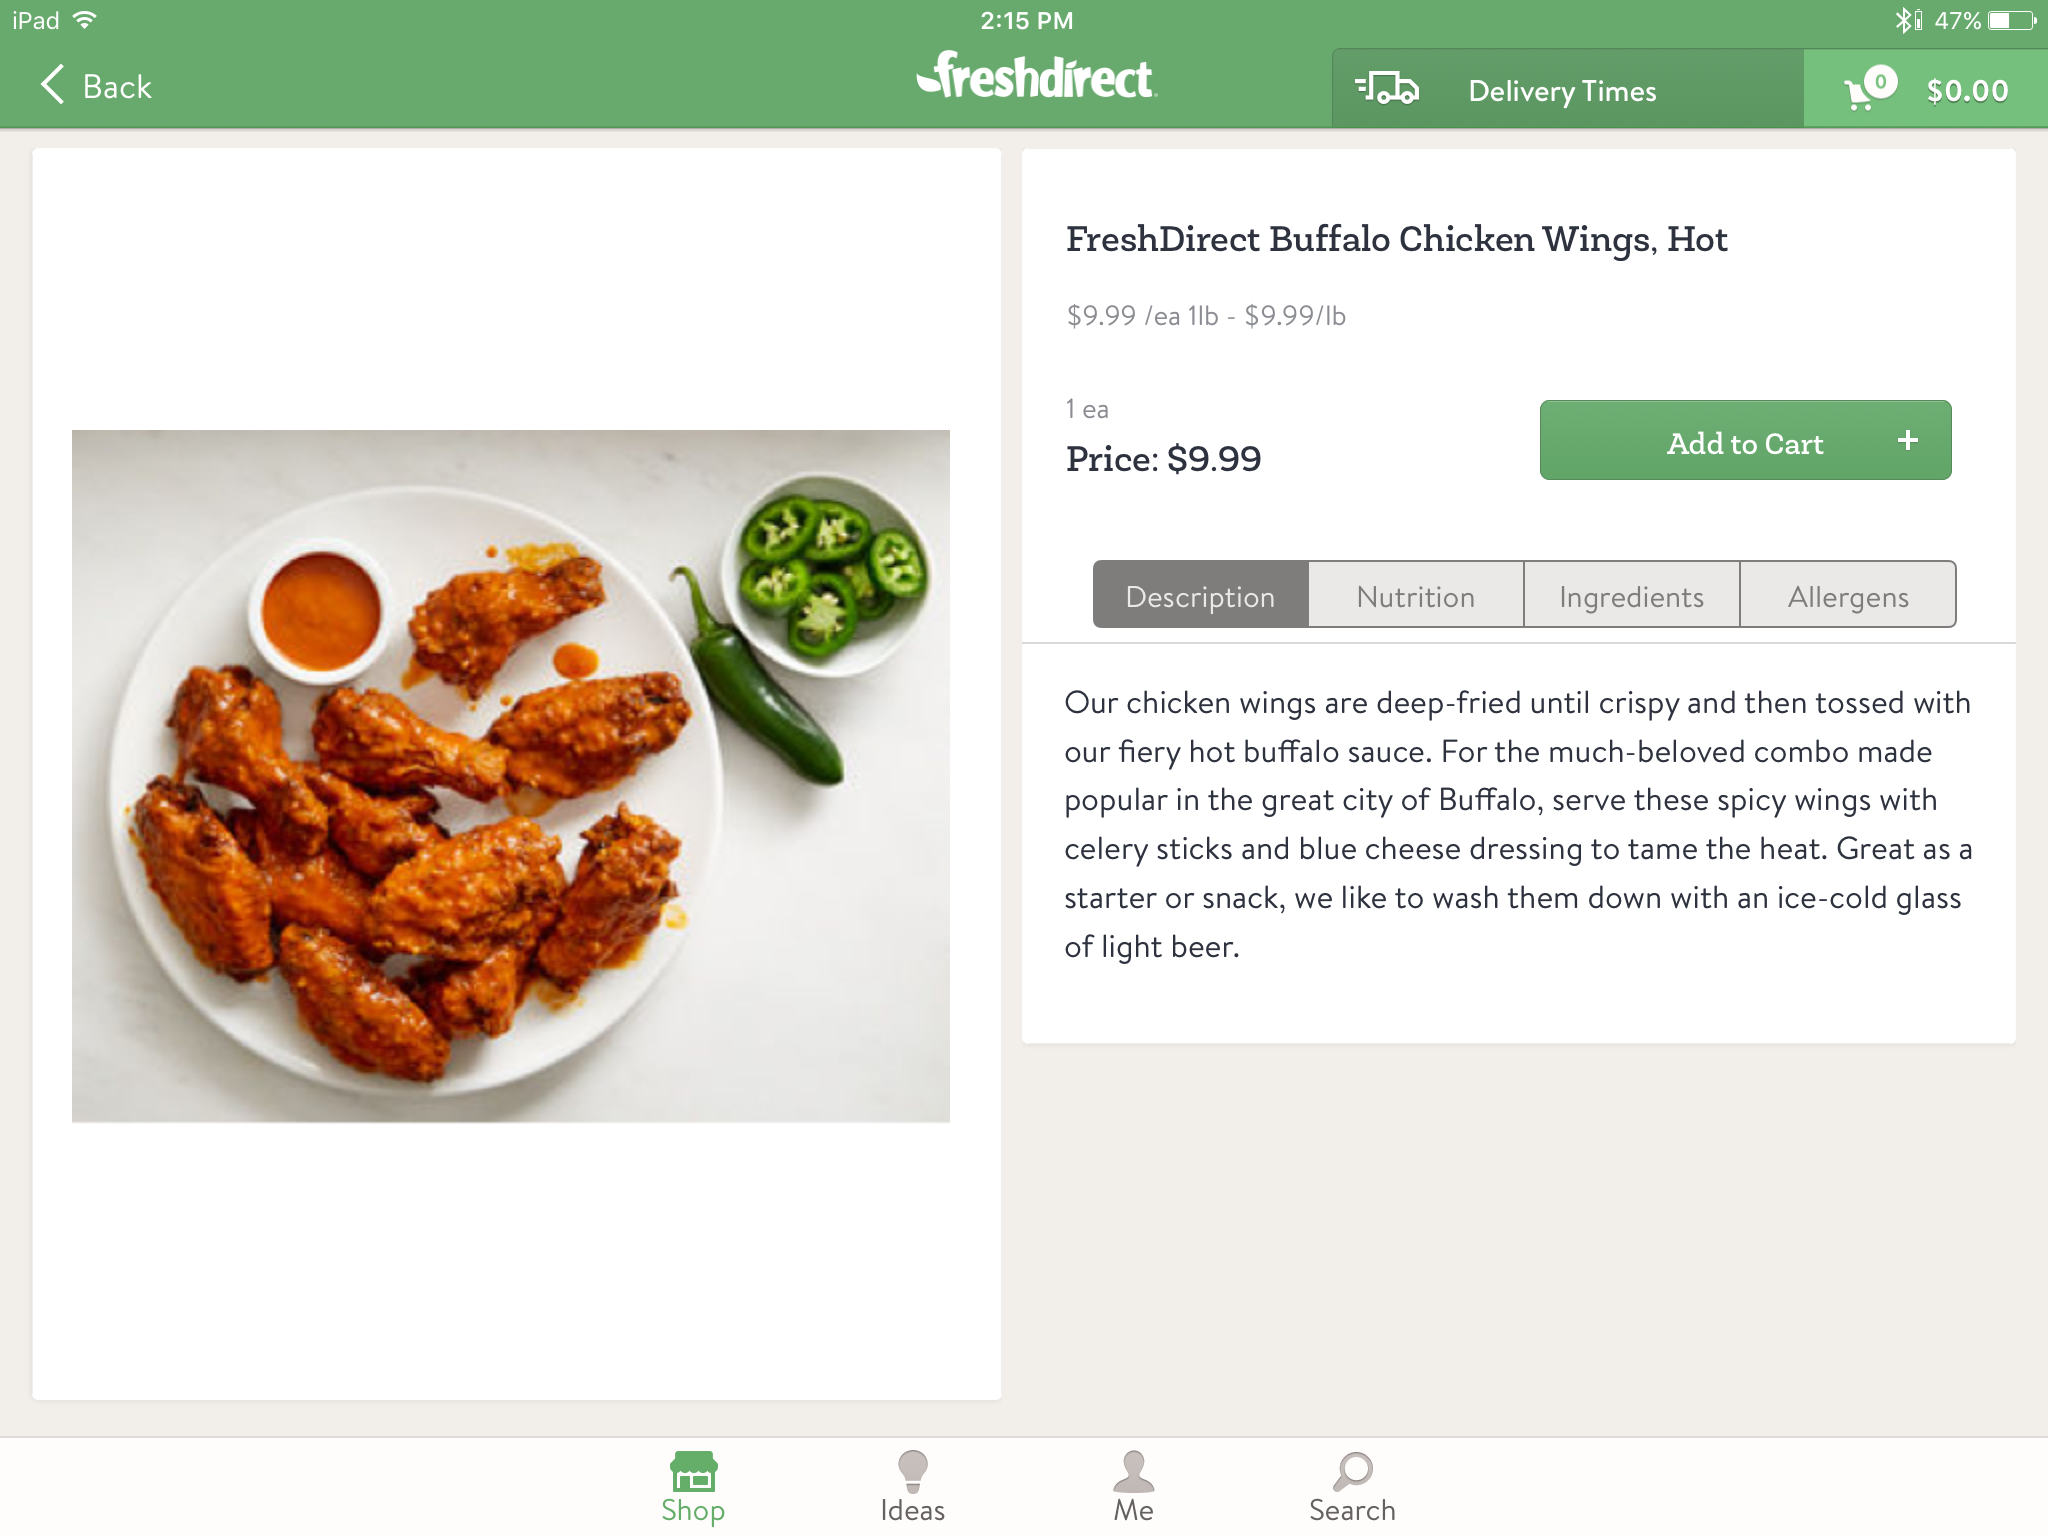Show the Ingredients tab
The width and height of the screenshot is (2048, 1536).
click(x=1632, y=596)
